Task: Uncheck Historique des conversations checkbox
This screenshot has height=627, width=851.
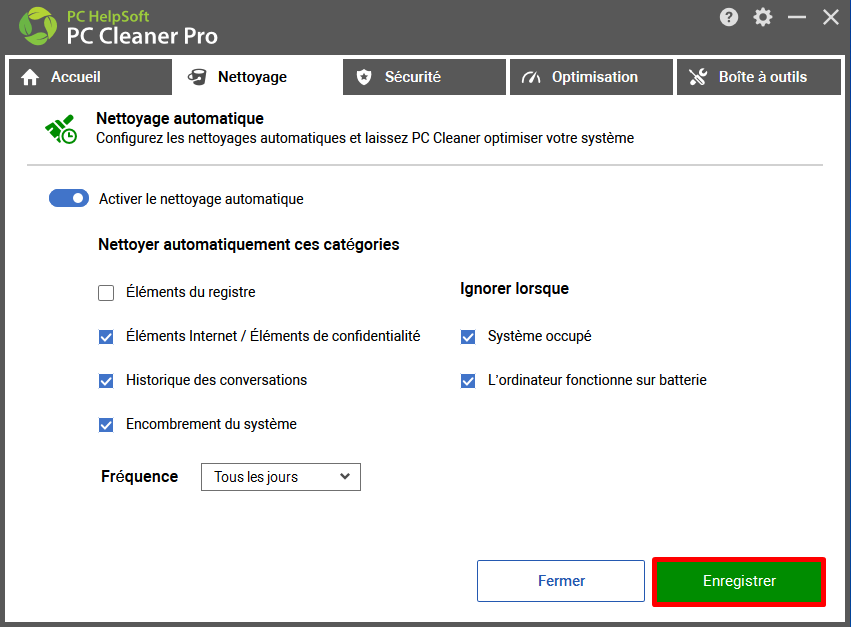Action: [x=106, y=381]
